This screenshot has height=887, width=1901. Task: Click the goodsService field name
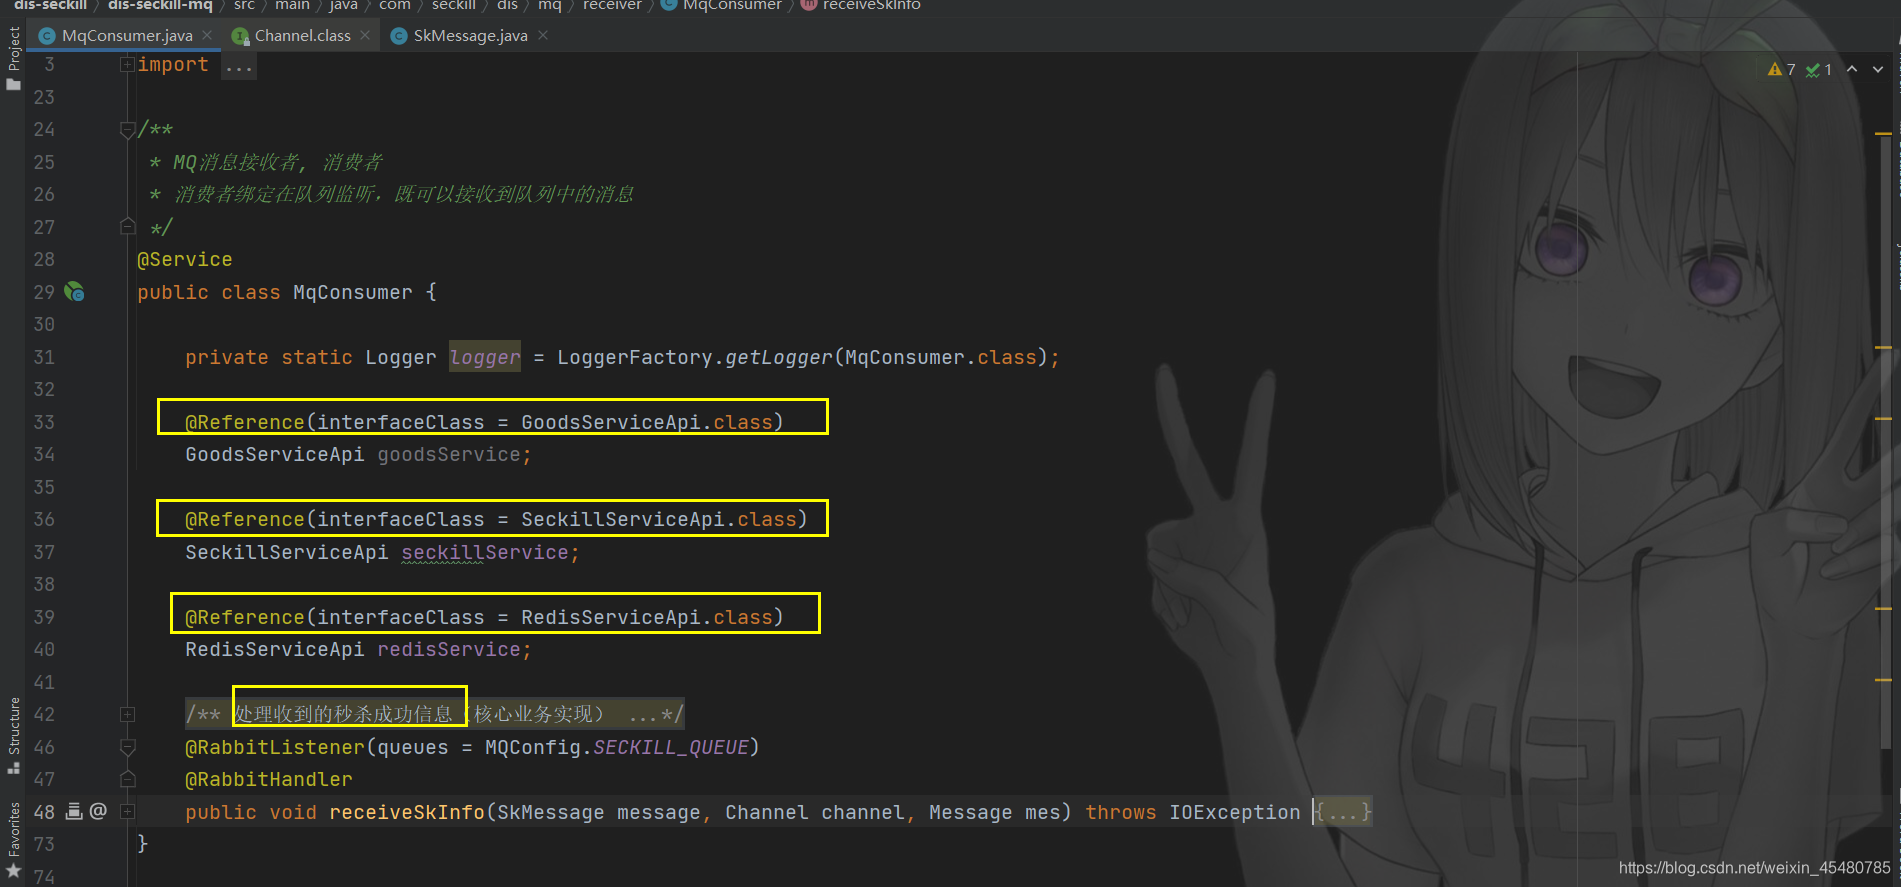tap(449, 455)
